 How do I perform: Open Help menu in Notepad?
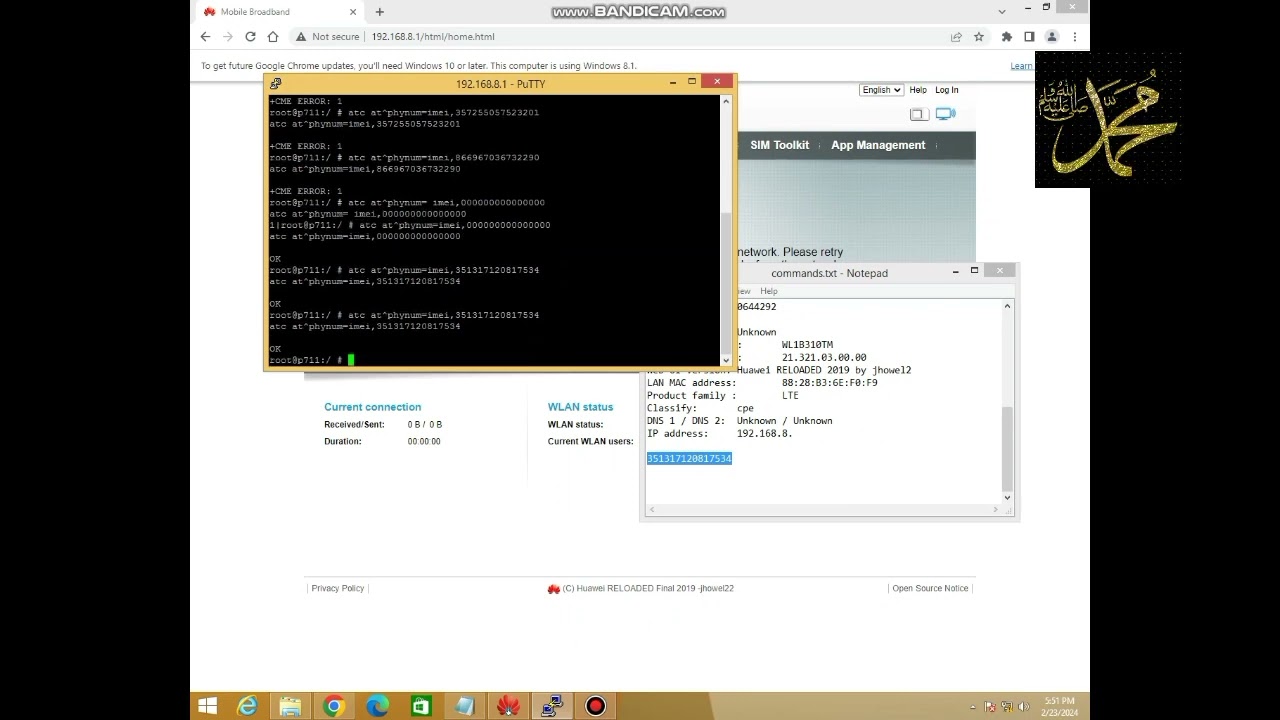point(768,291)
